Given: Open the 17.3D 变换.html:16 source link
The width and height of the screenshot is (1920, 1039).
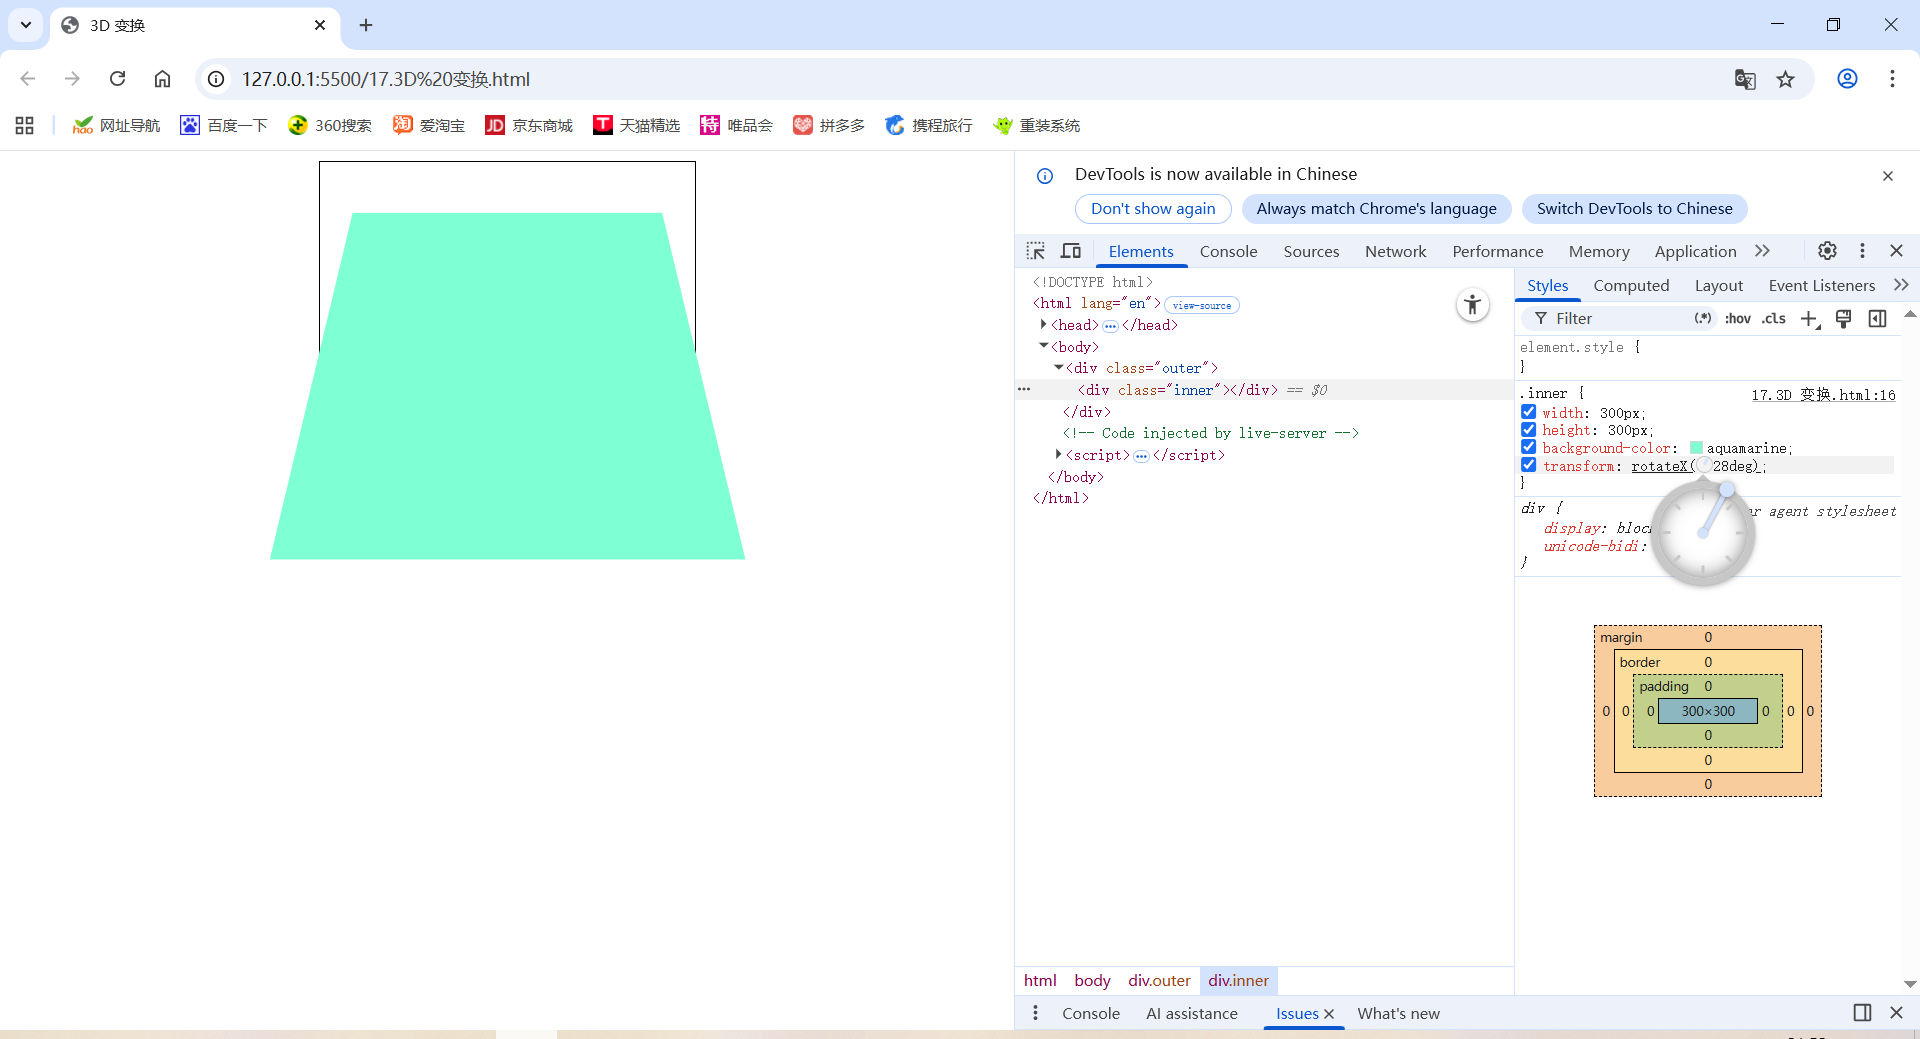Looking at the screenshot, I should 1823,395.
